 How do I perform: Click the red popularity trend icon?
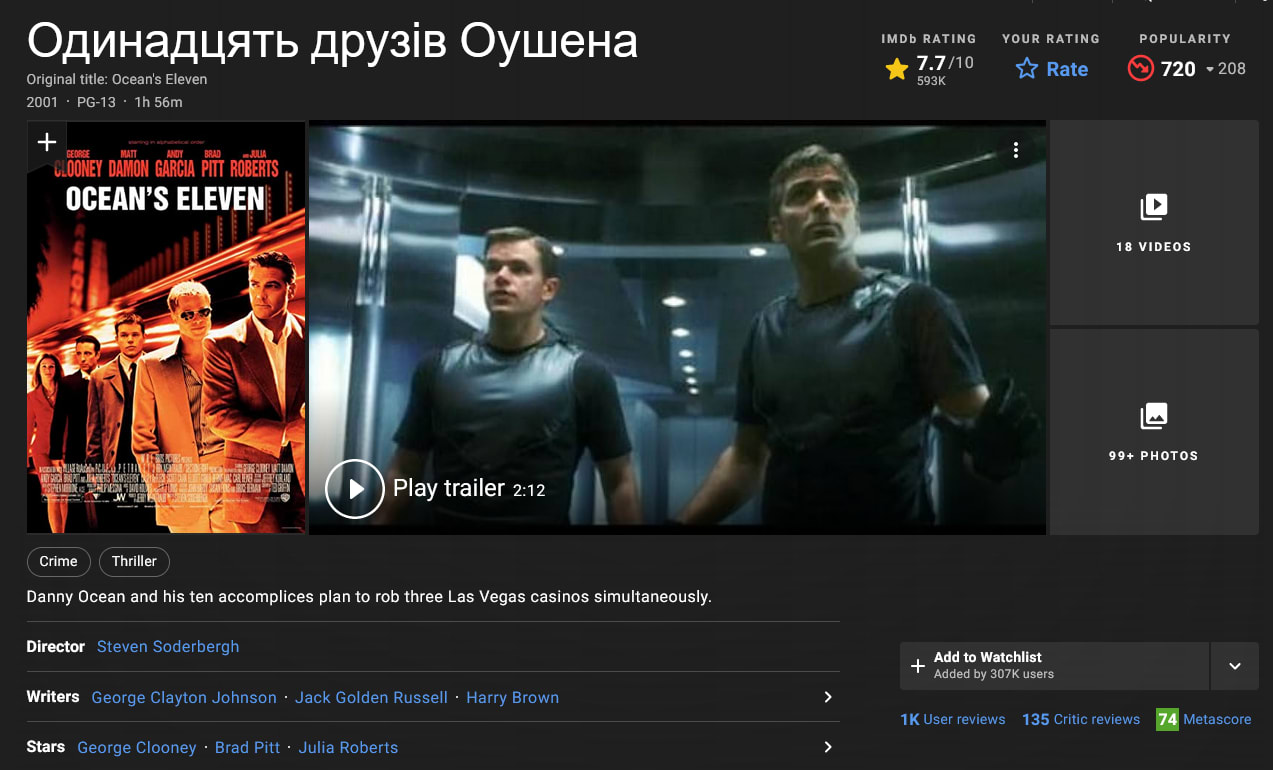[1140, 69]
